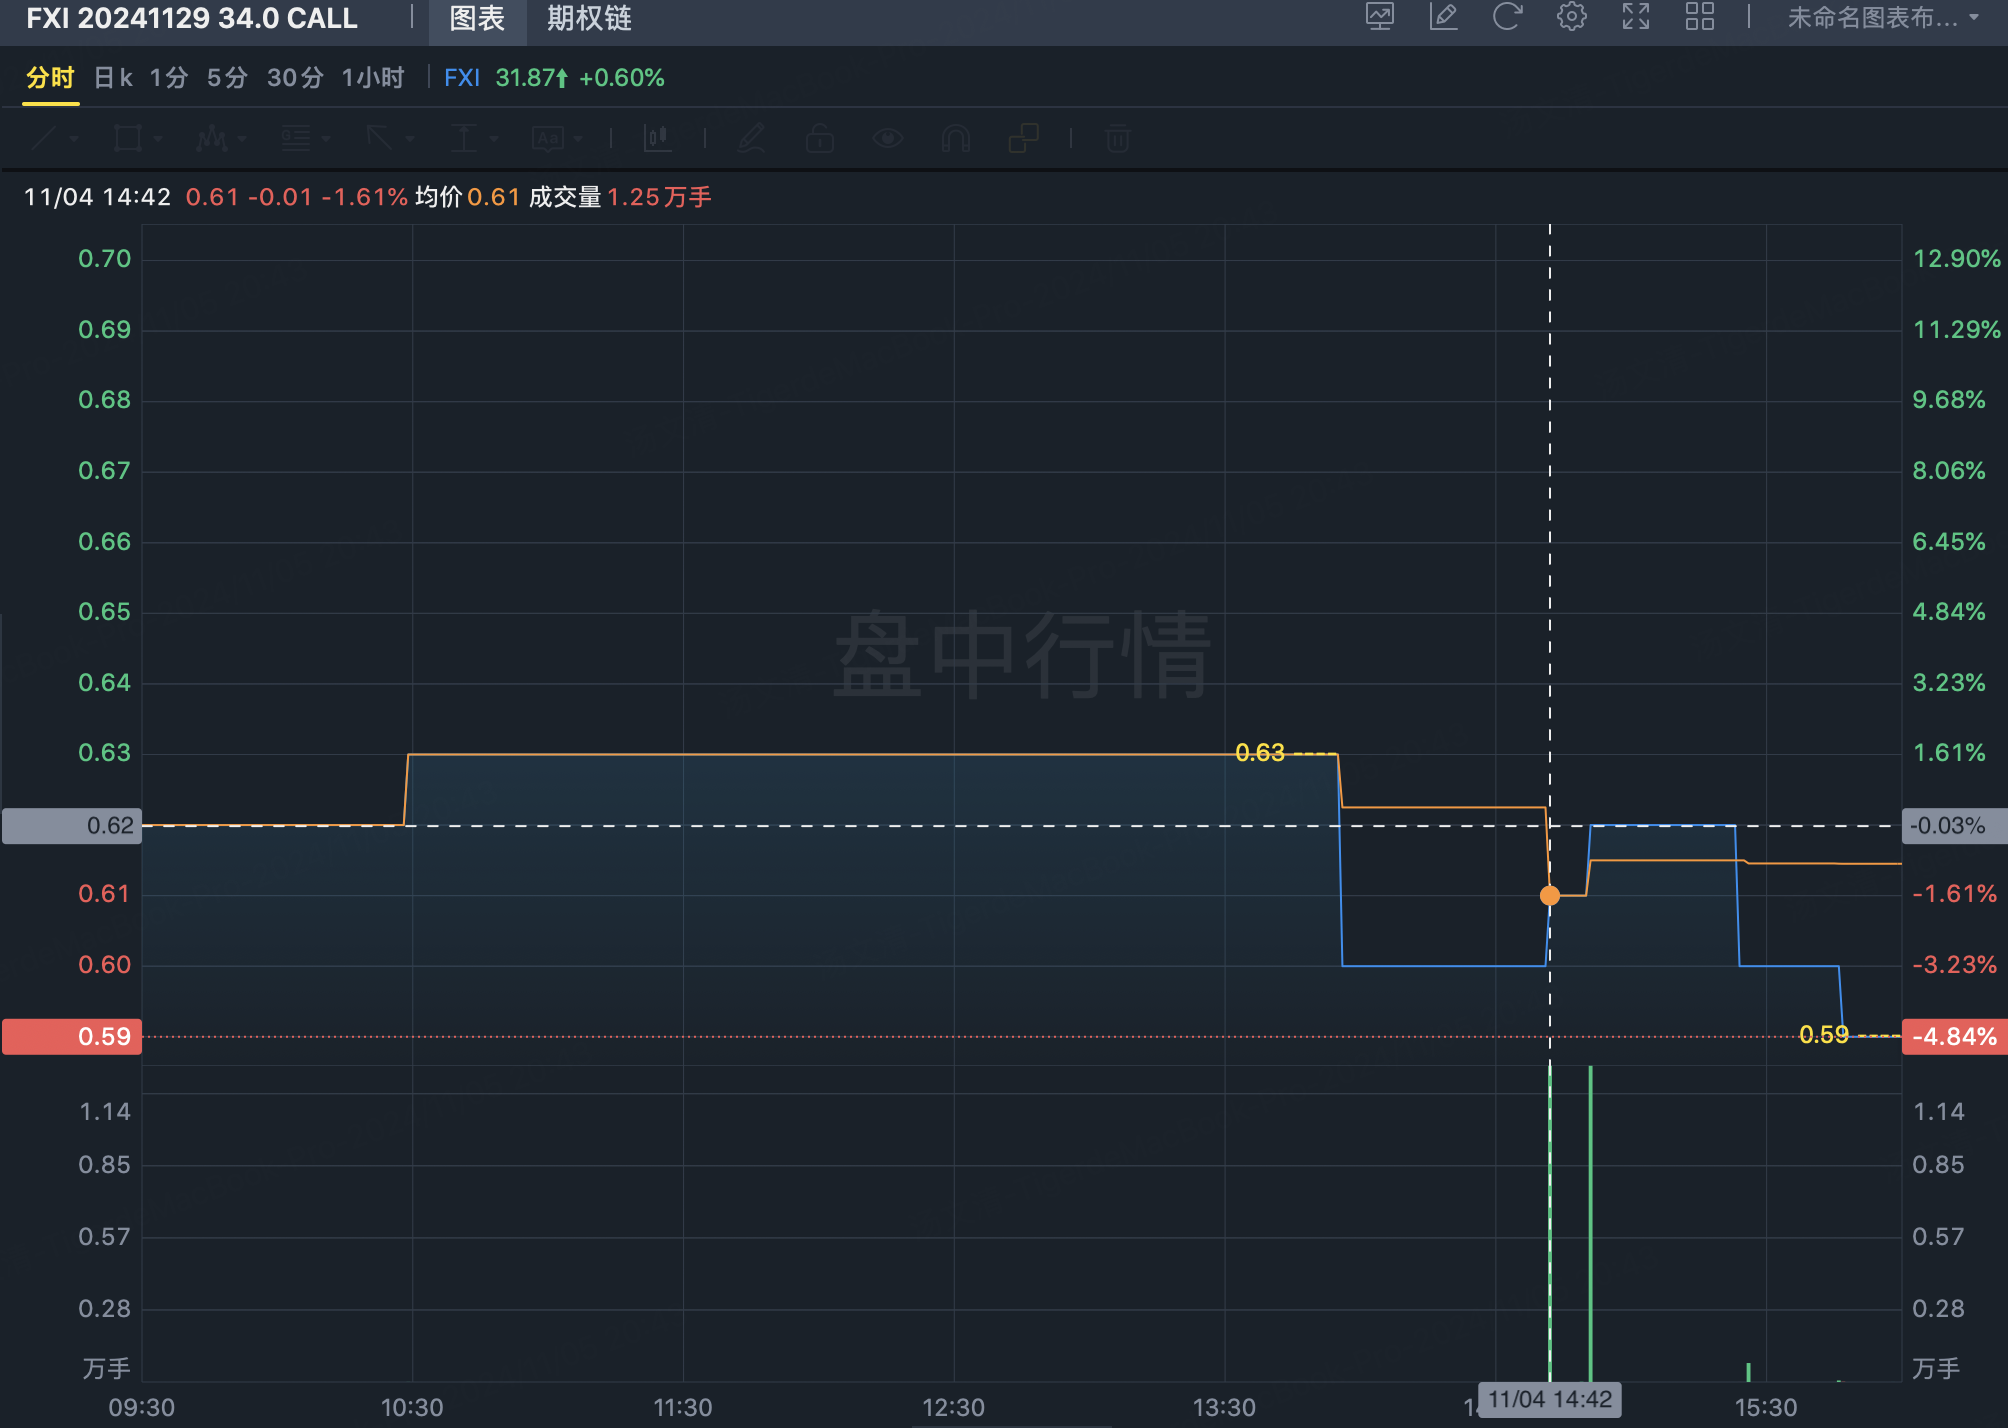Toggle drawings visibility with the eye icon
The image size is (2008, 1428).
[887, 138]
